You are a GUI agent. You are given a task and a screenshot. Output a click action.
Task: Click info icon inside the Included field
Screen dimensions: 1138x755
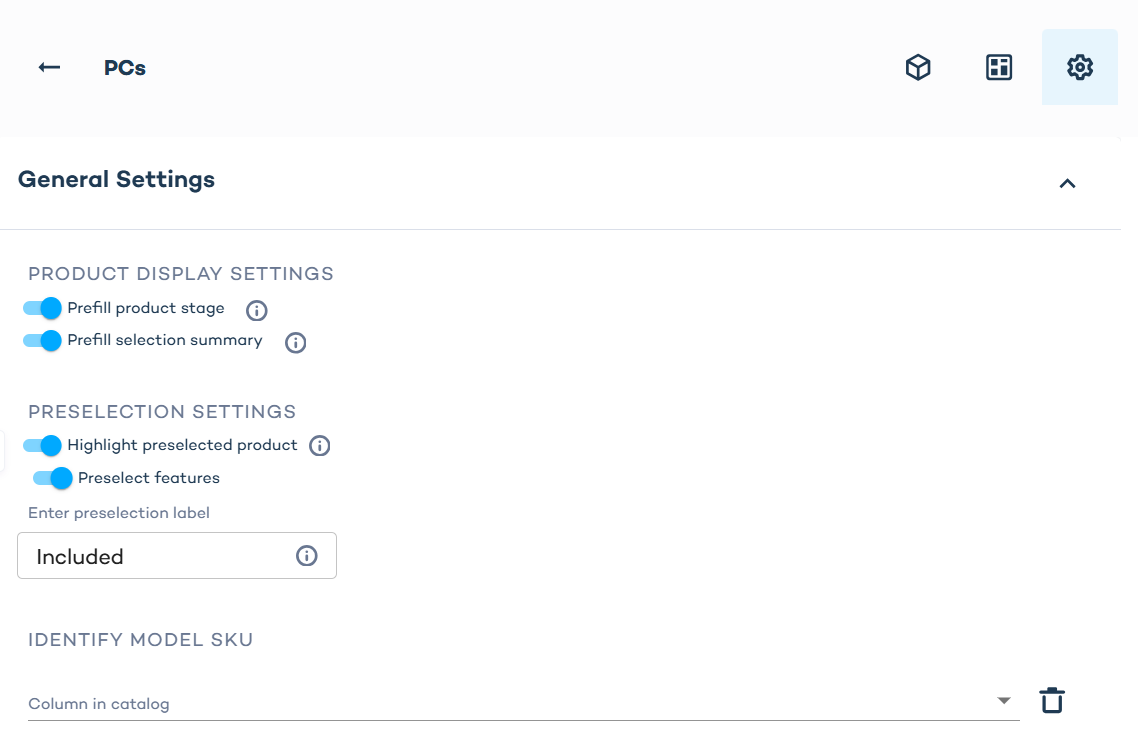307,556
